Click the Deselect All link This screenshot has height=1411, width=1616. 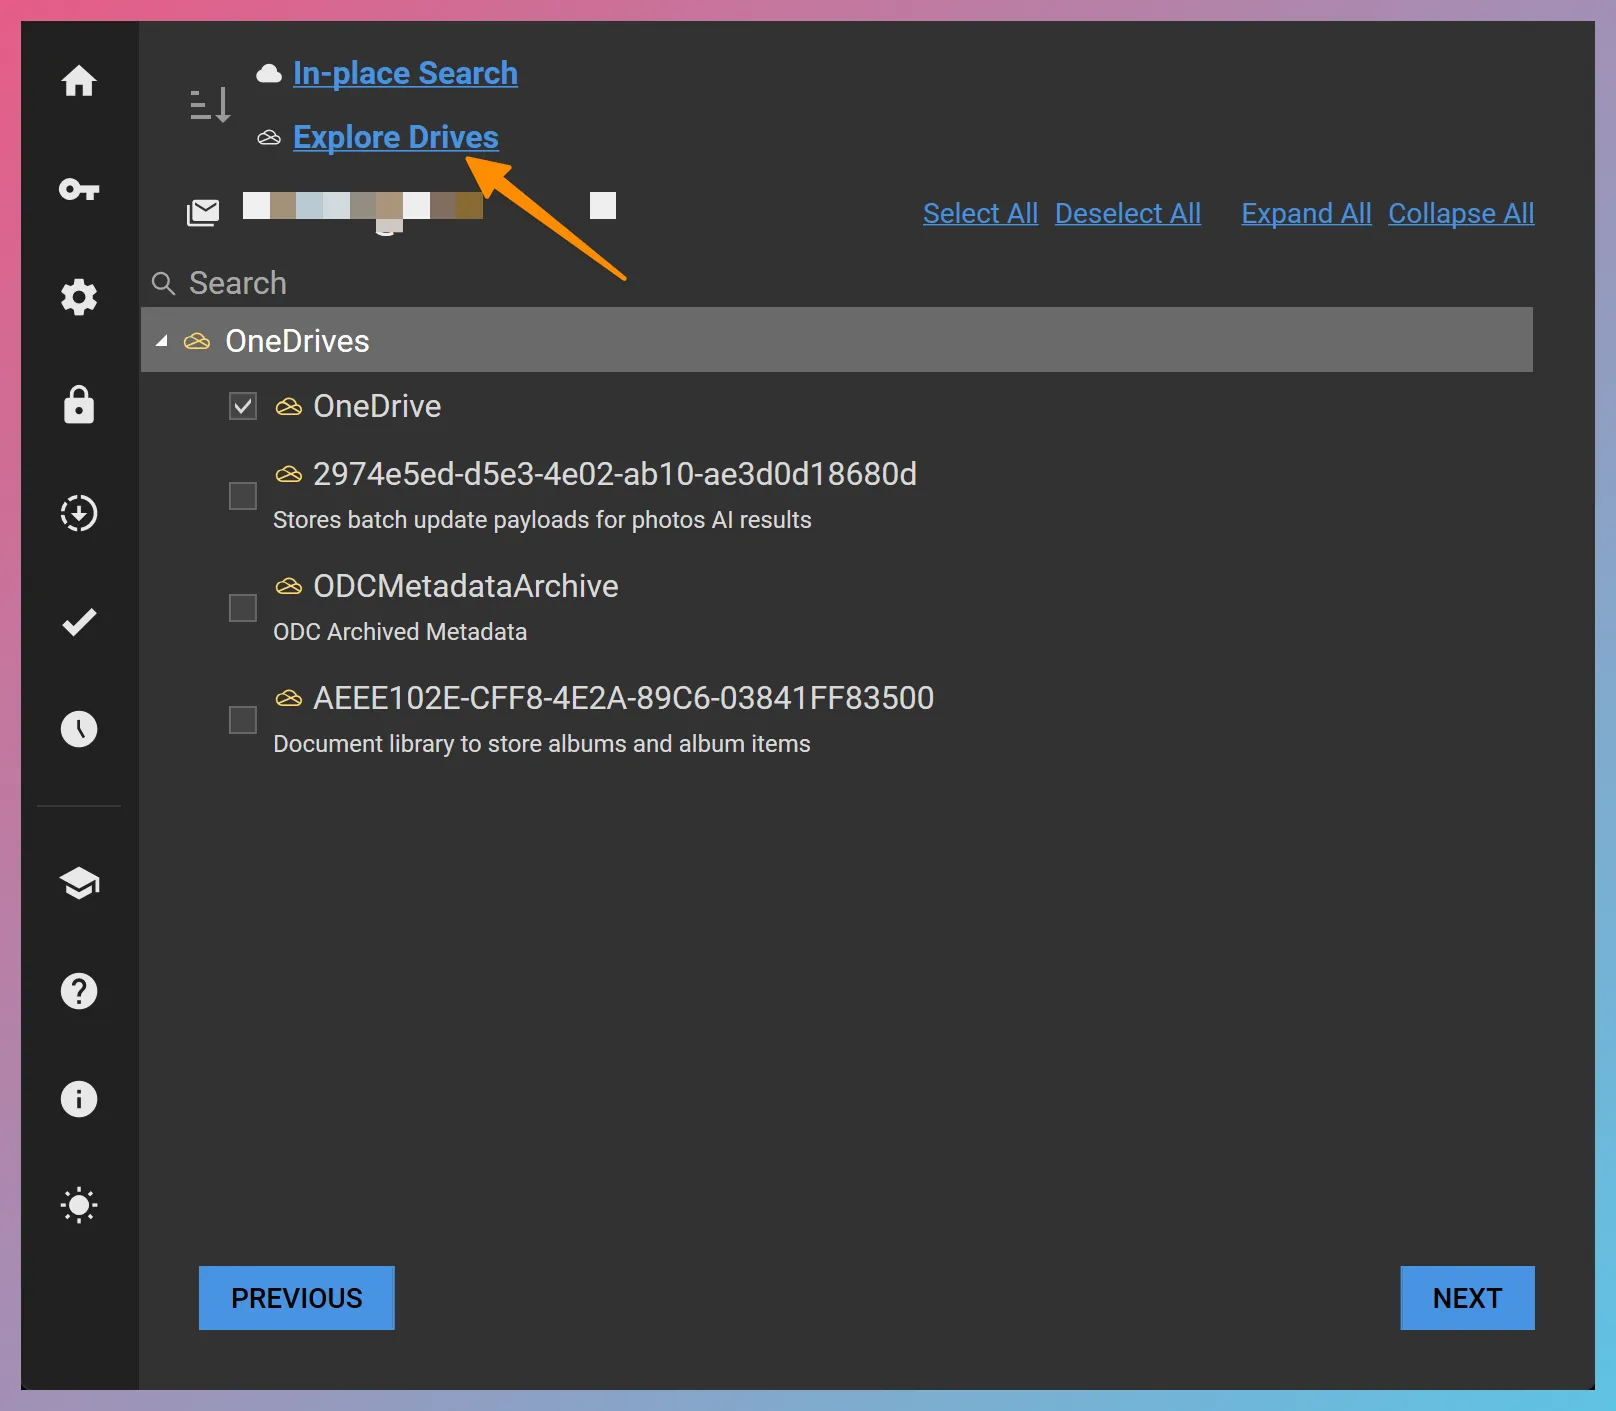1128,214
